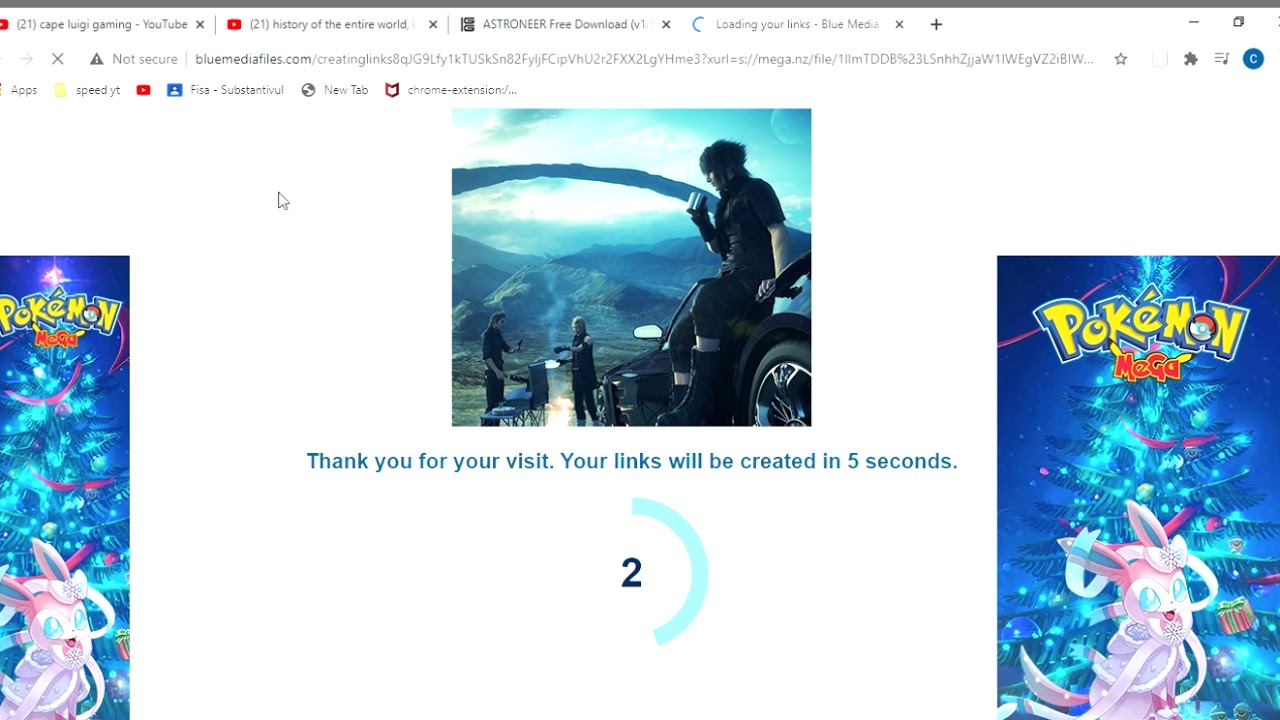Open a new browser tab
1280x720 pixels.
point(936,24)
